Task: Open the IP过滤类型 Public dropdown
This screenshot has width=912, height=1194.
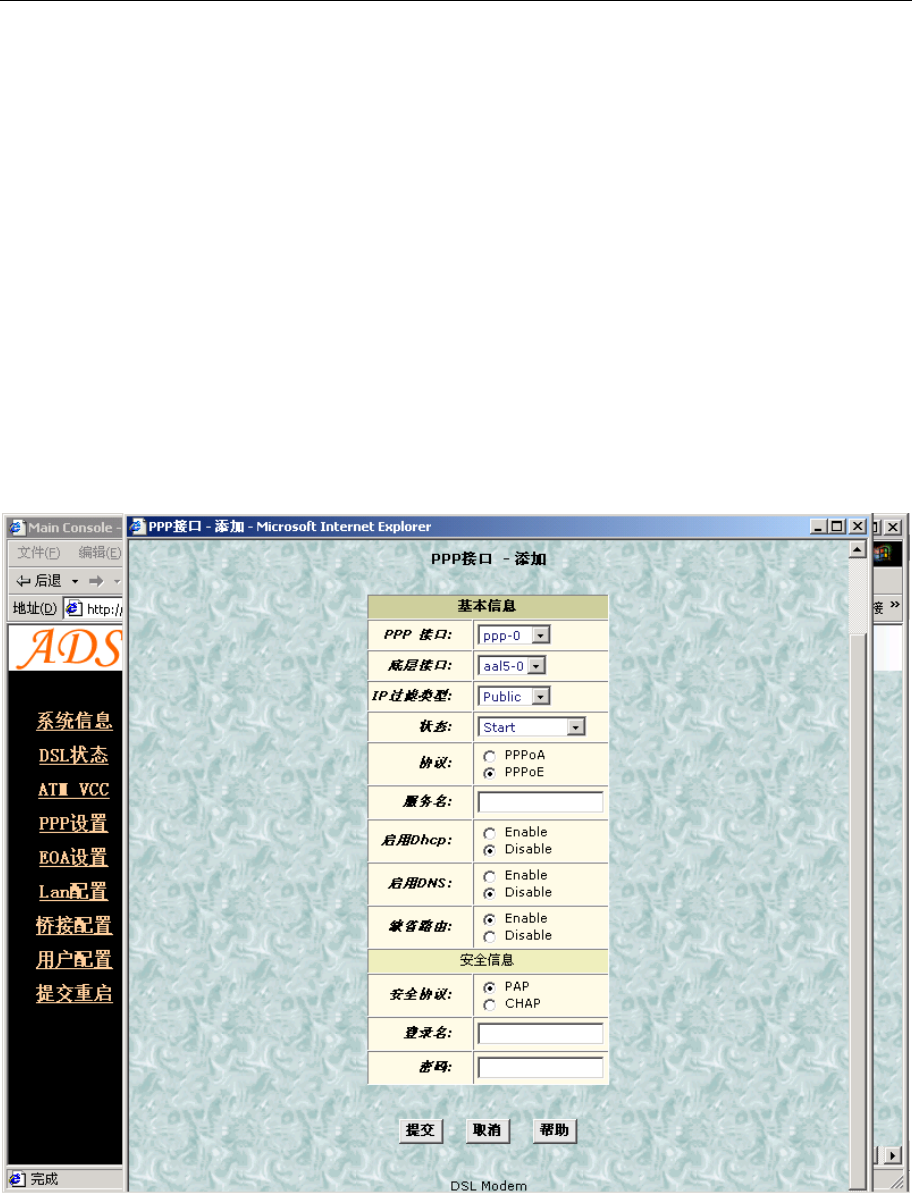Action: coord(514,696)
